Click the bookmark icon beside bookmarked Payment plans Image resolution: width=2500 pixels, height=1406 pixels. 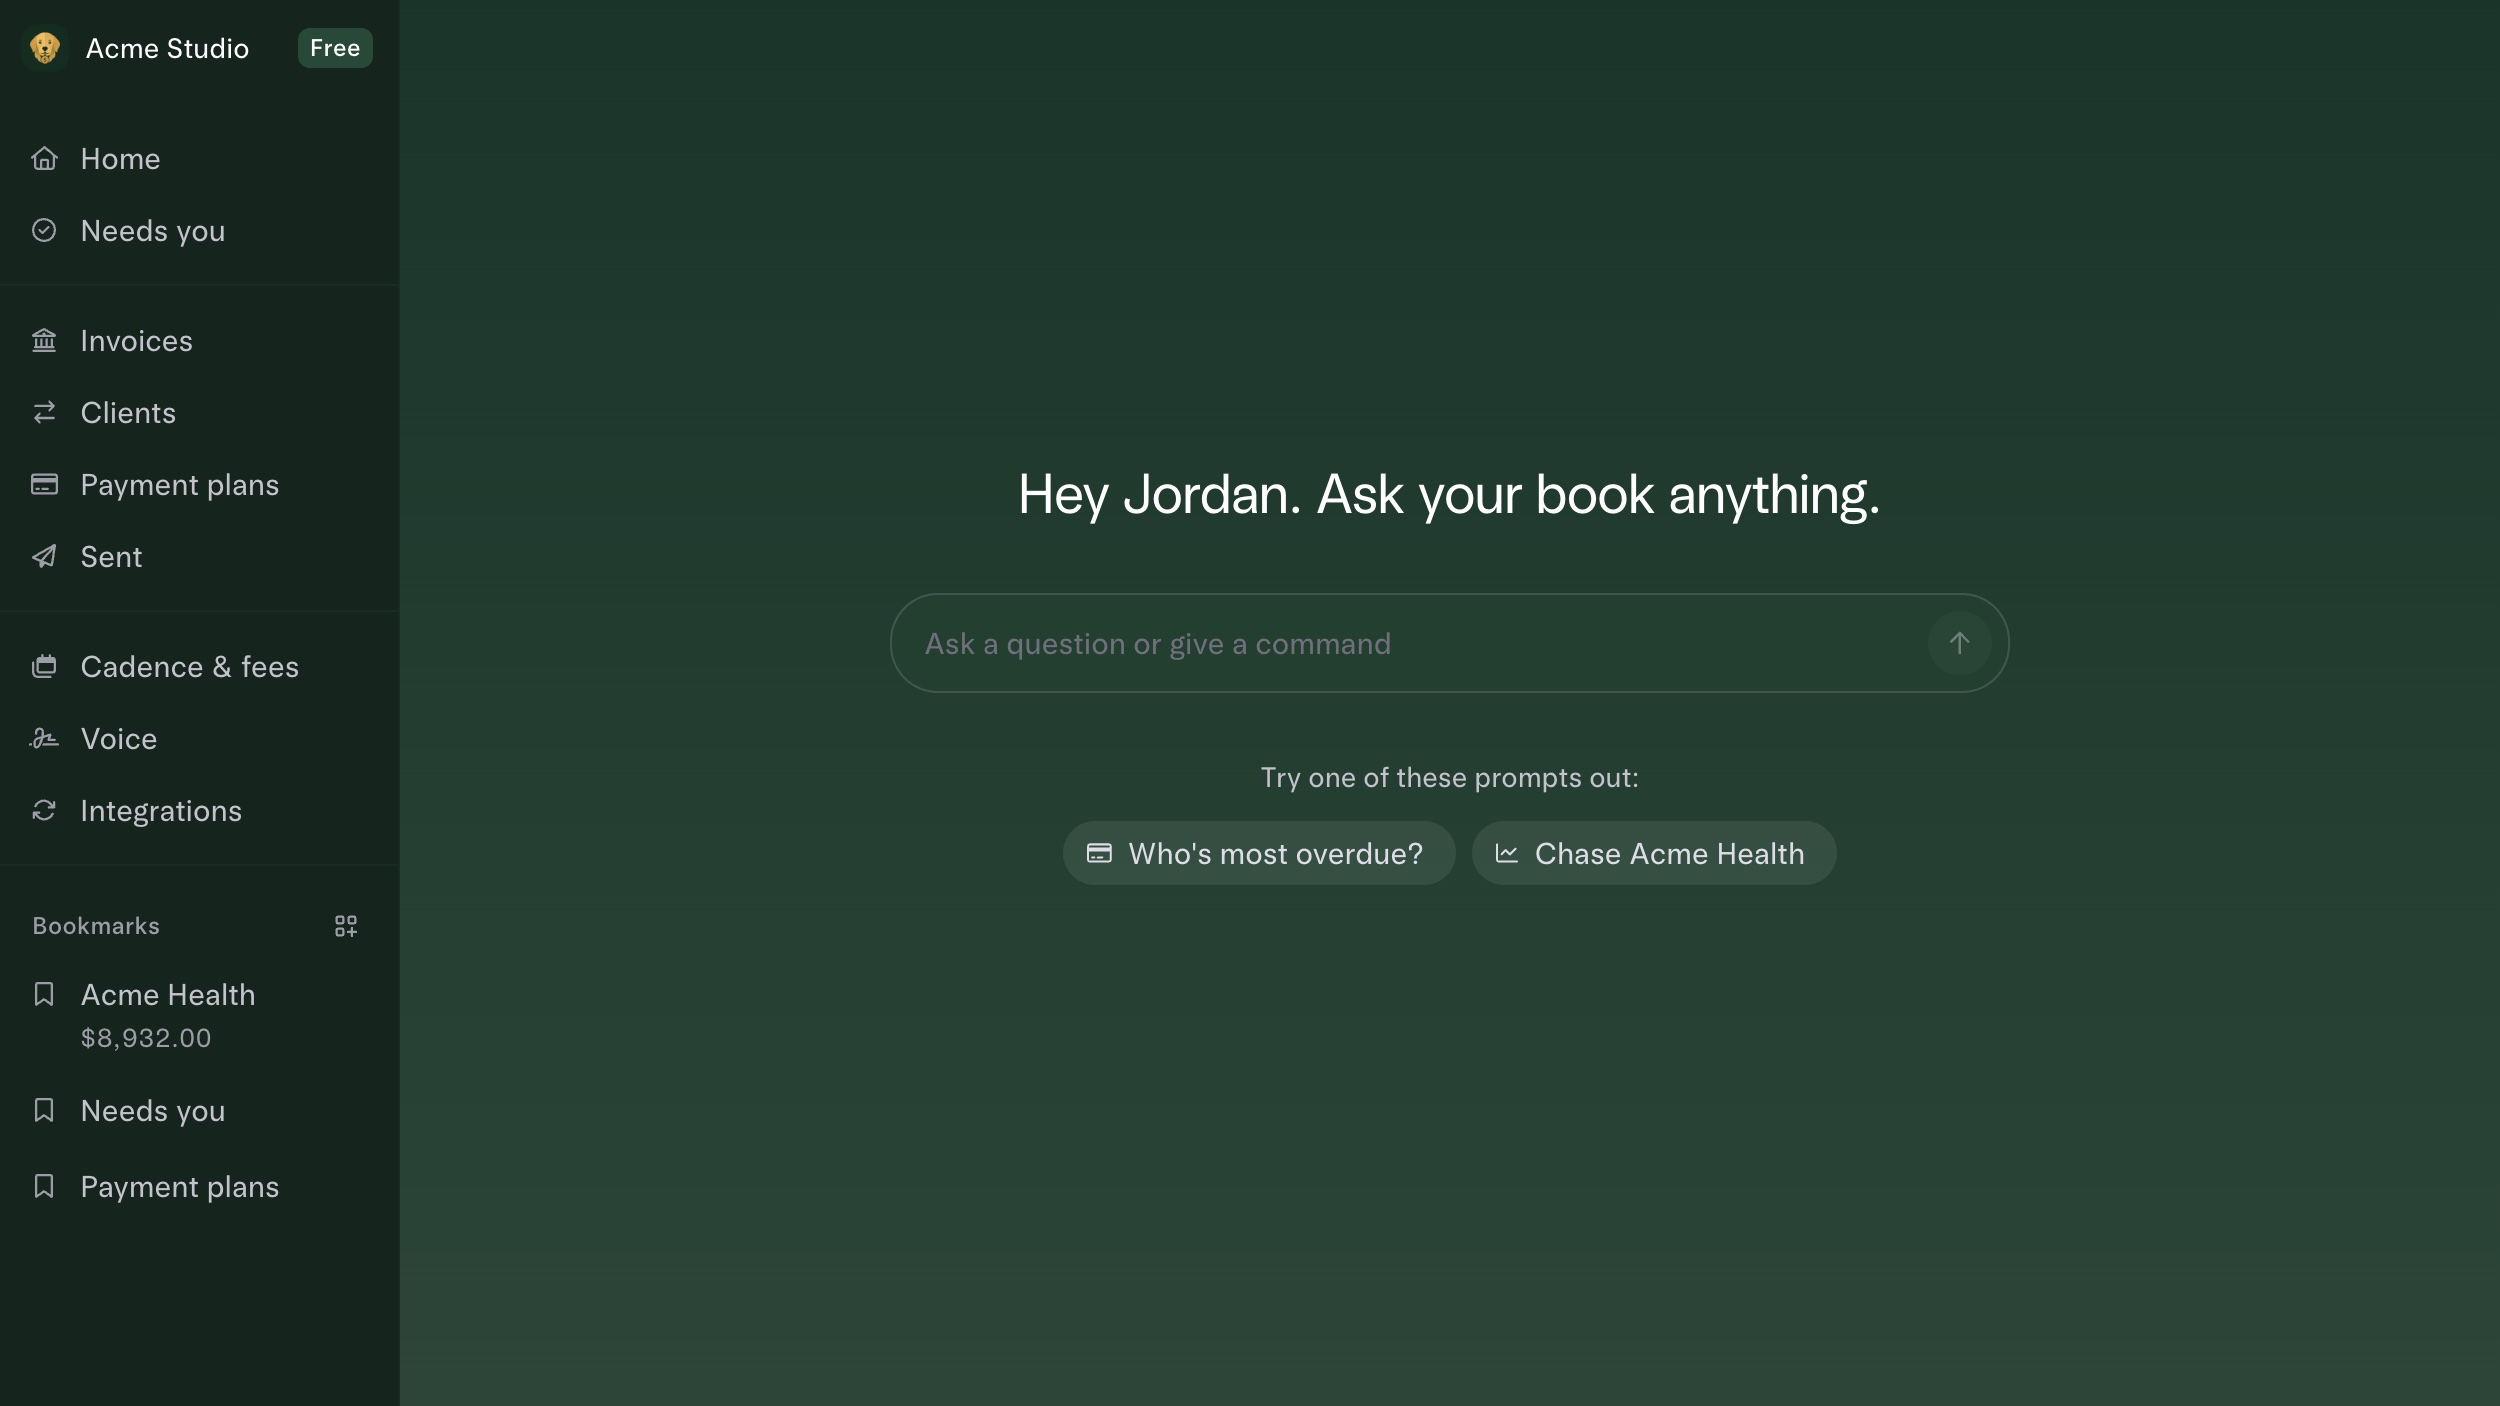(x=44, y=1187)
